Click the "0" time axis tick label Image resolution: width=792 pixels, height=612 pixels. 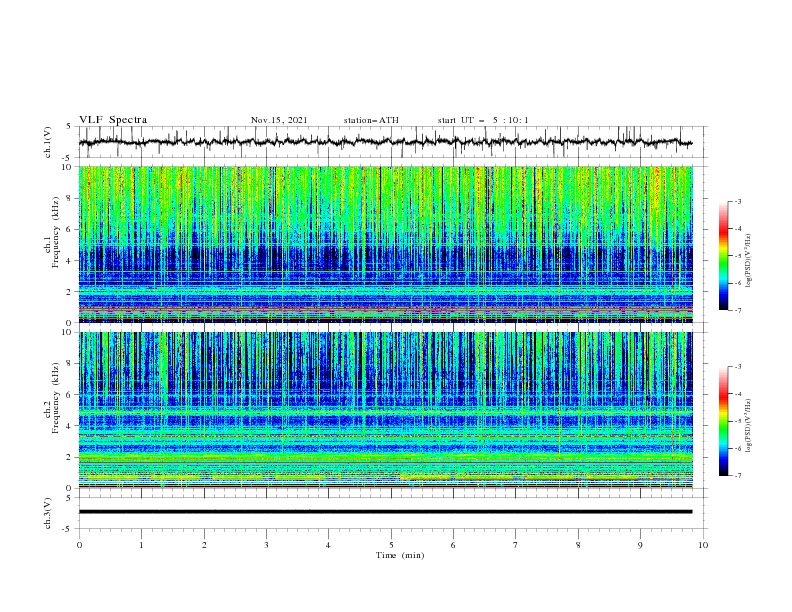point(79,545)
